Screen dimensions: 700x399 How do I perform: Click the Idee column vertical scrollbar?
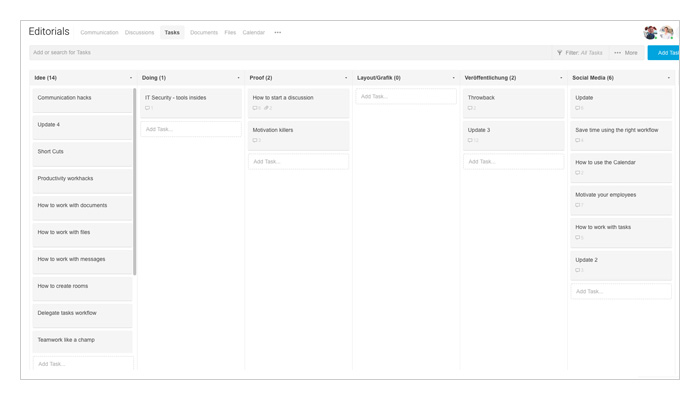134,181
